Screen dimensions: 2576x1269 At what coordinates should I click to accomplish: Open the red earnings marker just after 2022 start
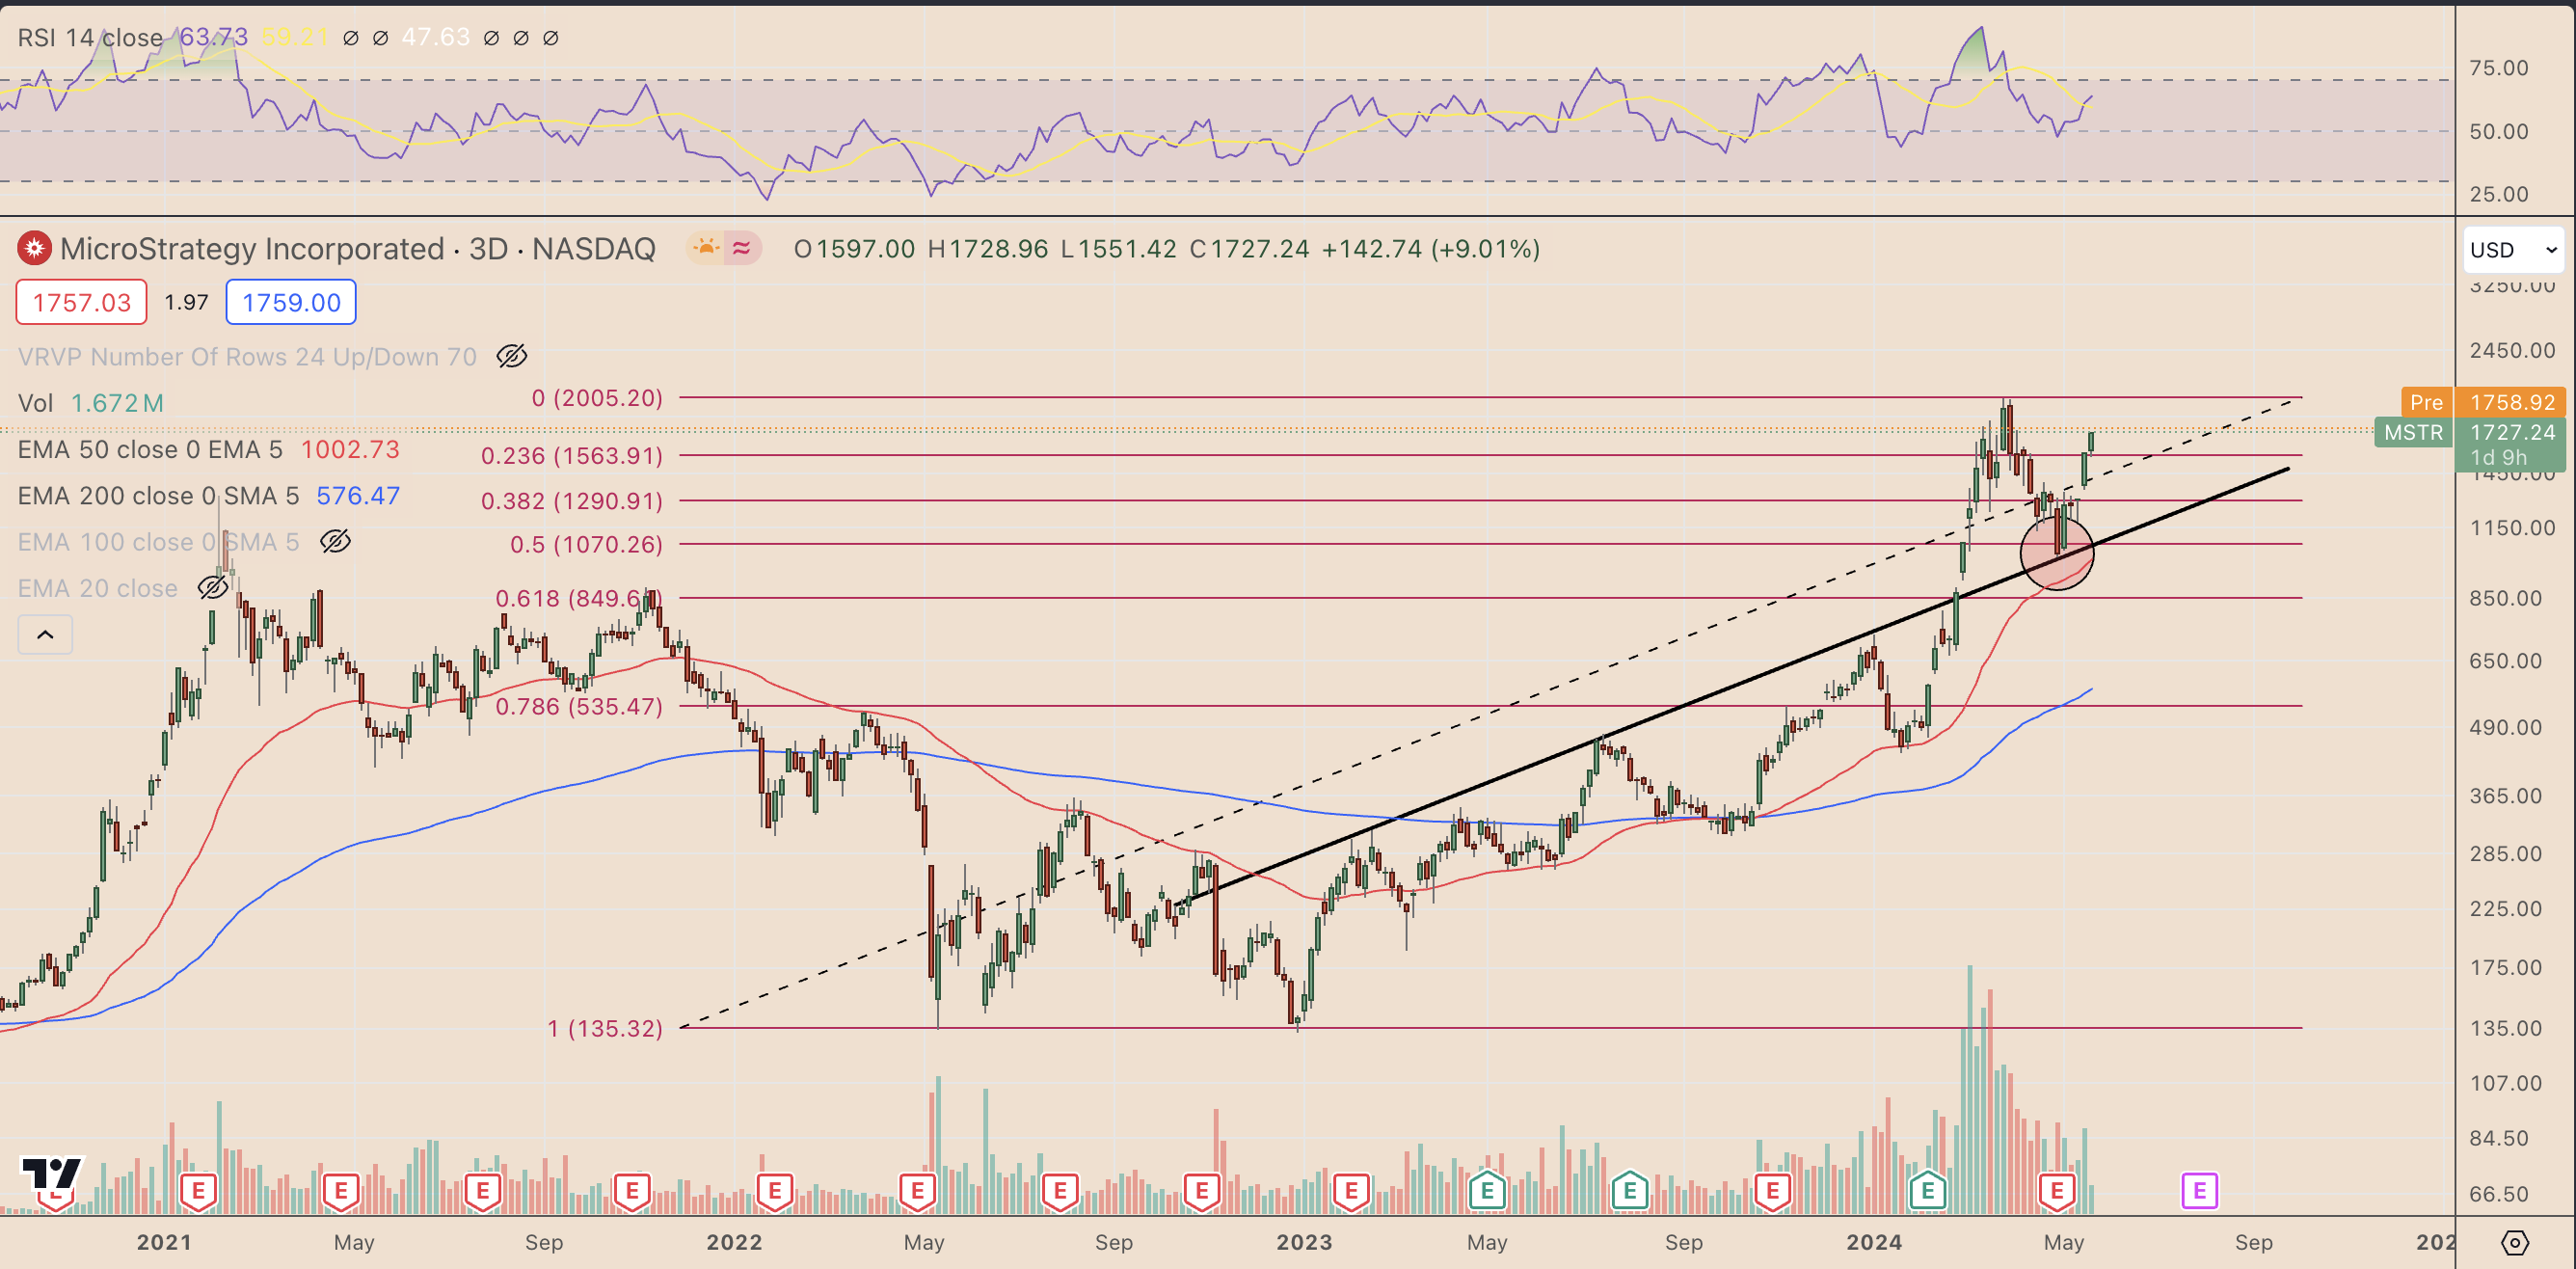coord(775,1191)
